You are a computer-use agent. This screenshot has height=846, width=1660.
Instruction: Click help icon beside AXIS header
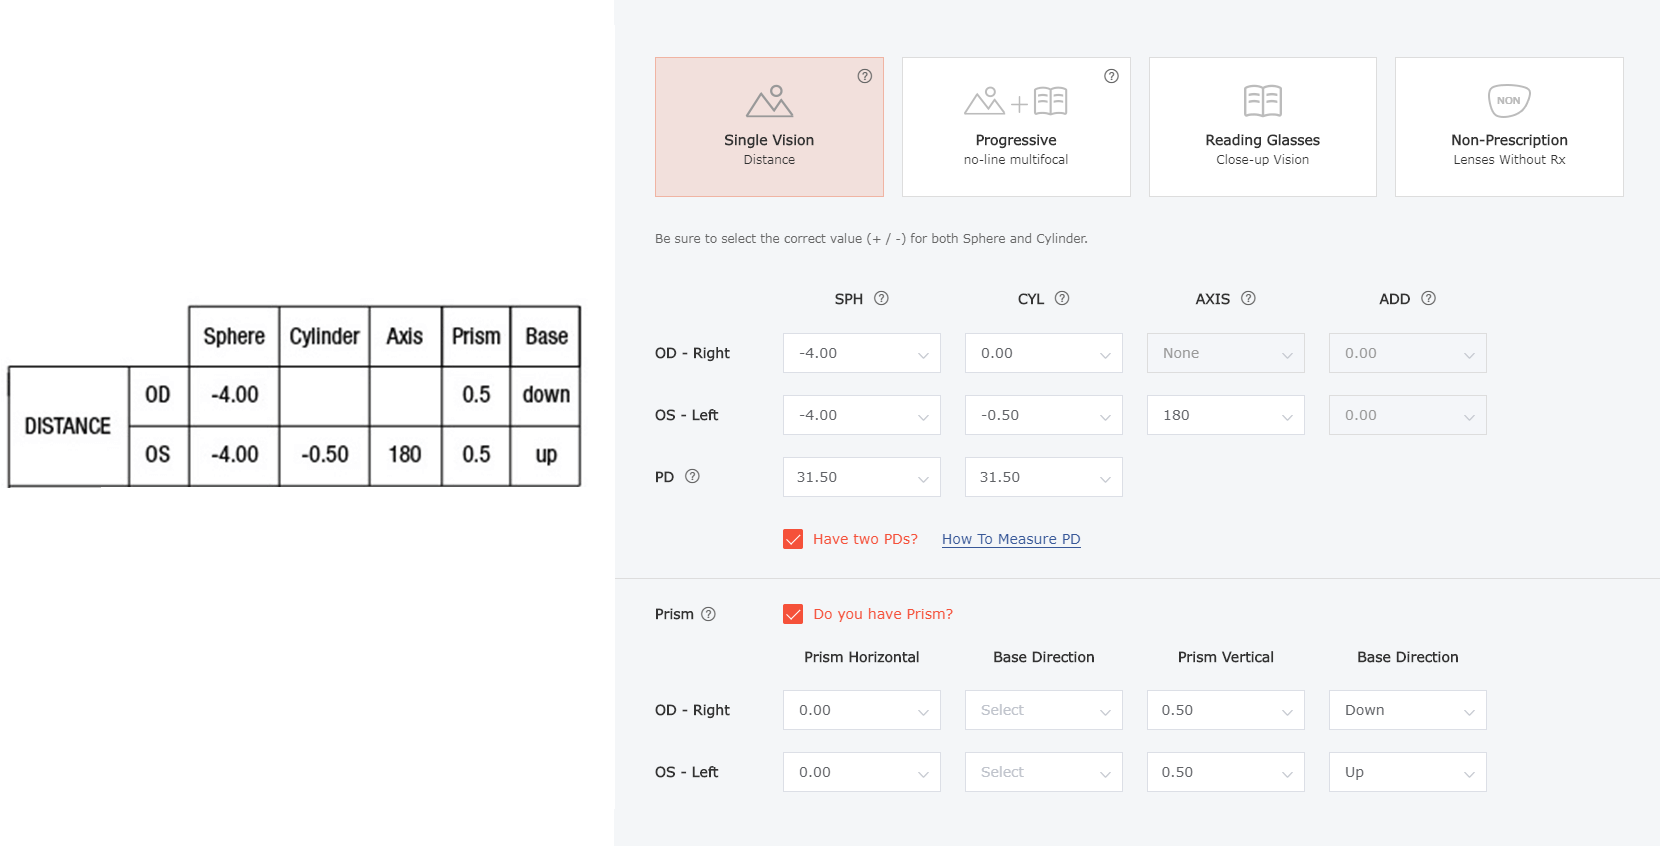pos(1248,298)
